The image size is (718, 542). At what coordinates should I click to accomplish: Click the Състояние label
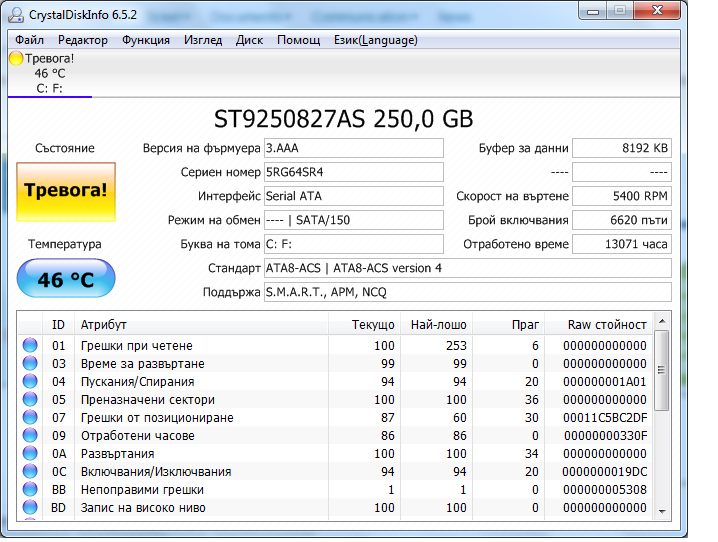[65, 148]
